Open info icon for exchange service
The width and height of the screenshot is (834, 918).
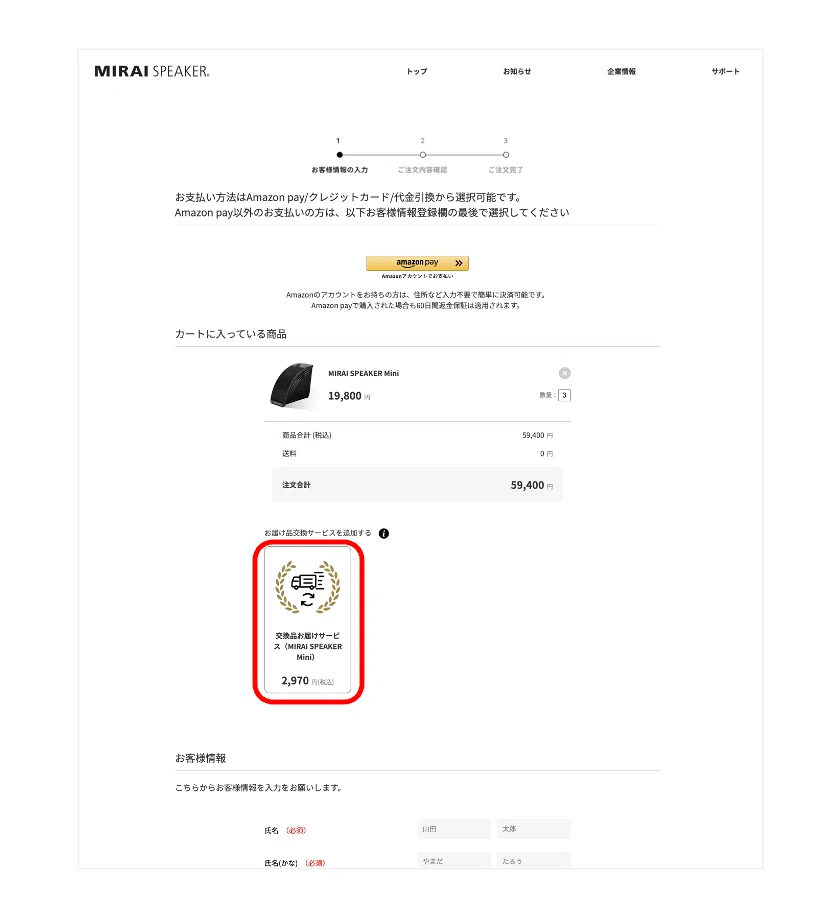point(383,533)
